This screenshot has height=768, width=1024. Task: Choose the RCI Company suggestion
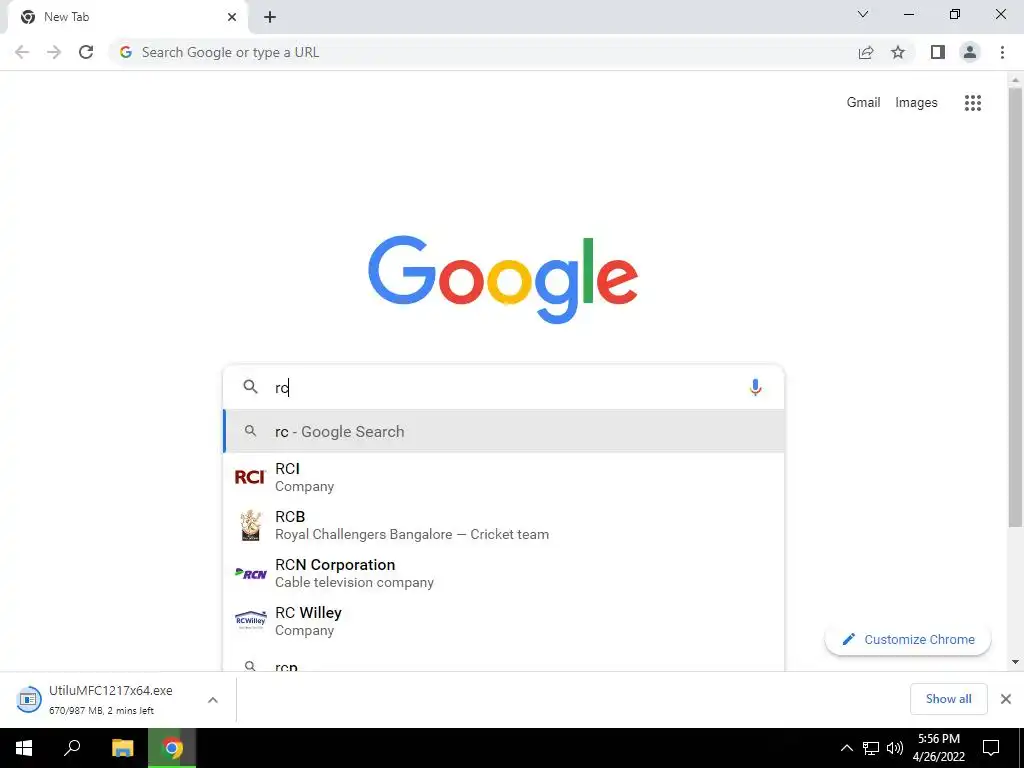coord(504,477)
